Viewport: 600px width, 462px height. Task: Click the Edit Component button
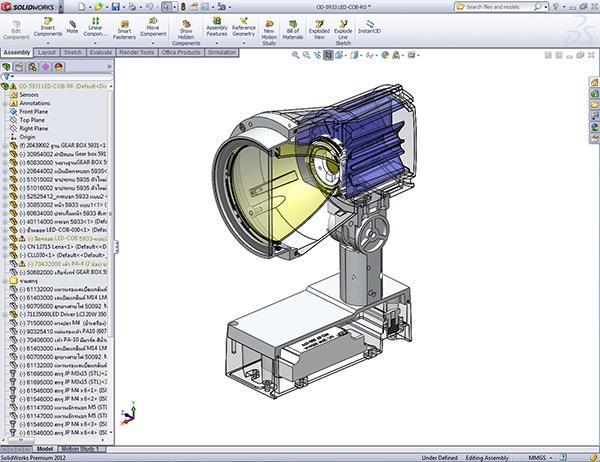click(16, 30)
